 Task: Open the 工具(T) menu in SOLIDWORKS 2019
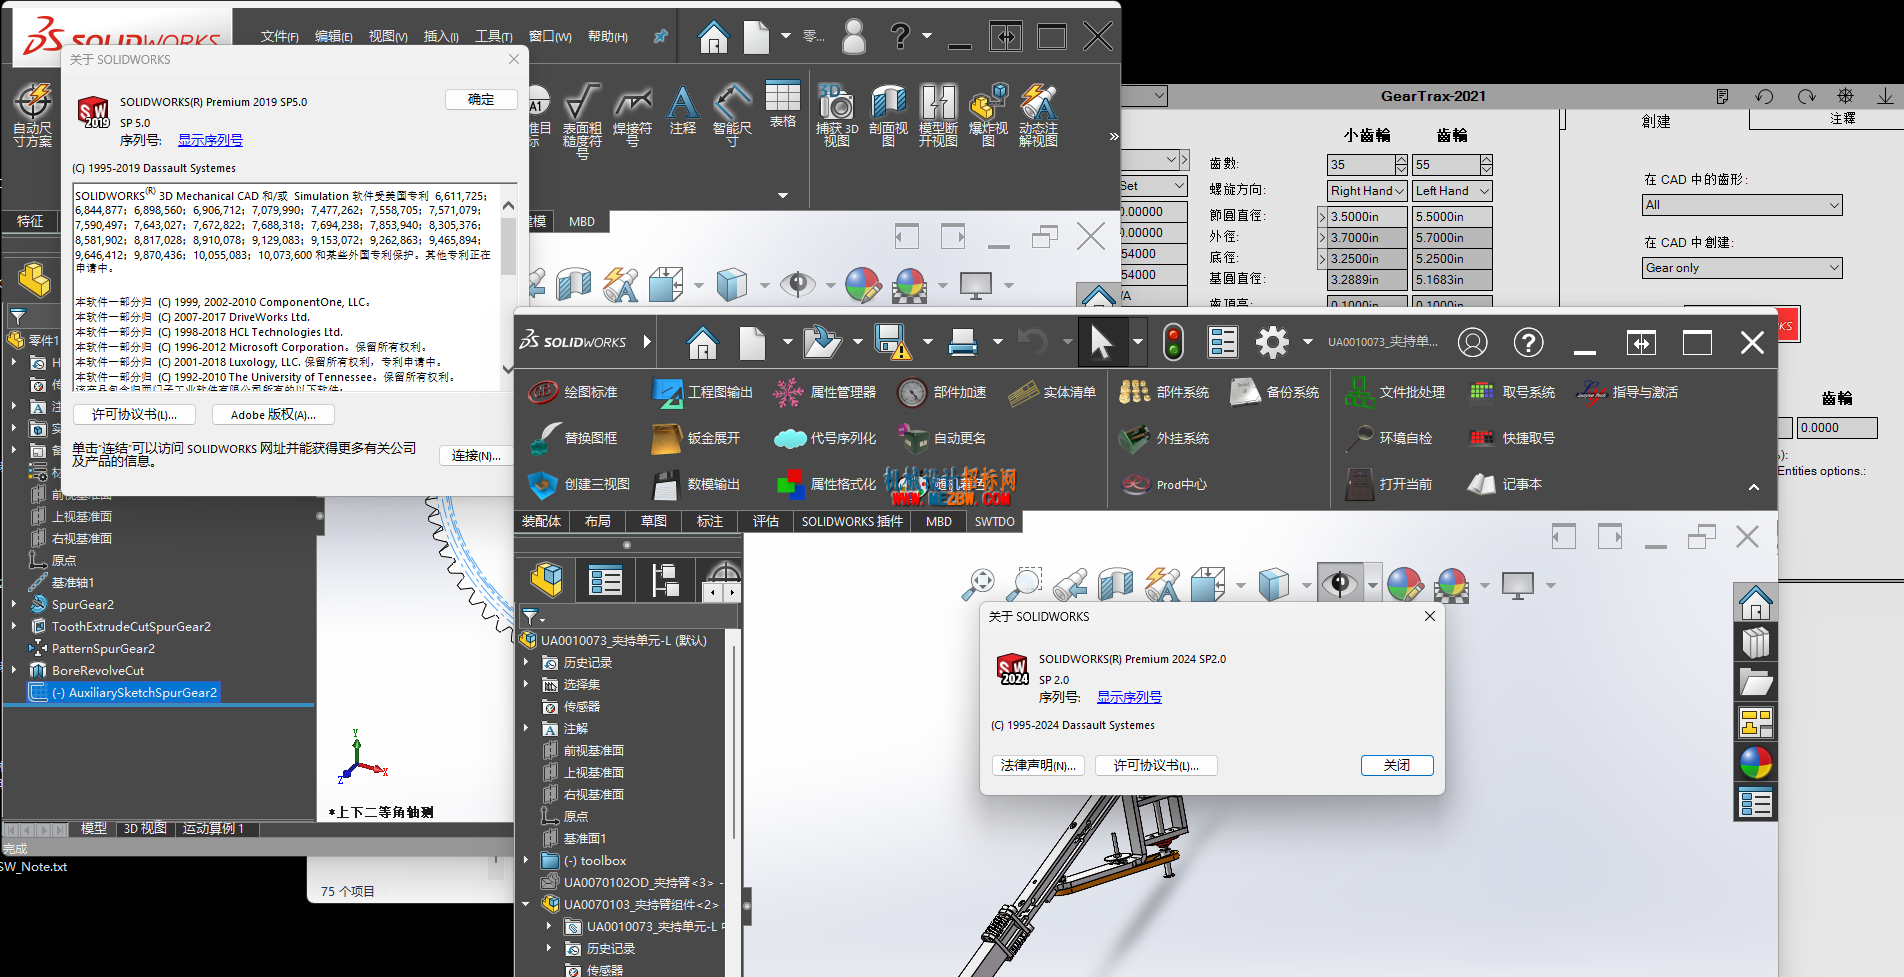493,37
